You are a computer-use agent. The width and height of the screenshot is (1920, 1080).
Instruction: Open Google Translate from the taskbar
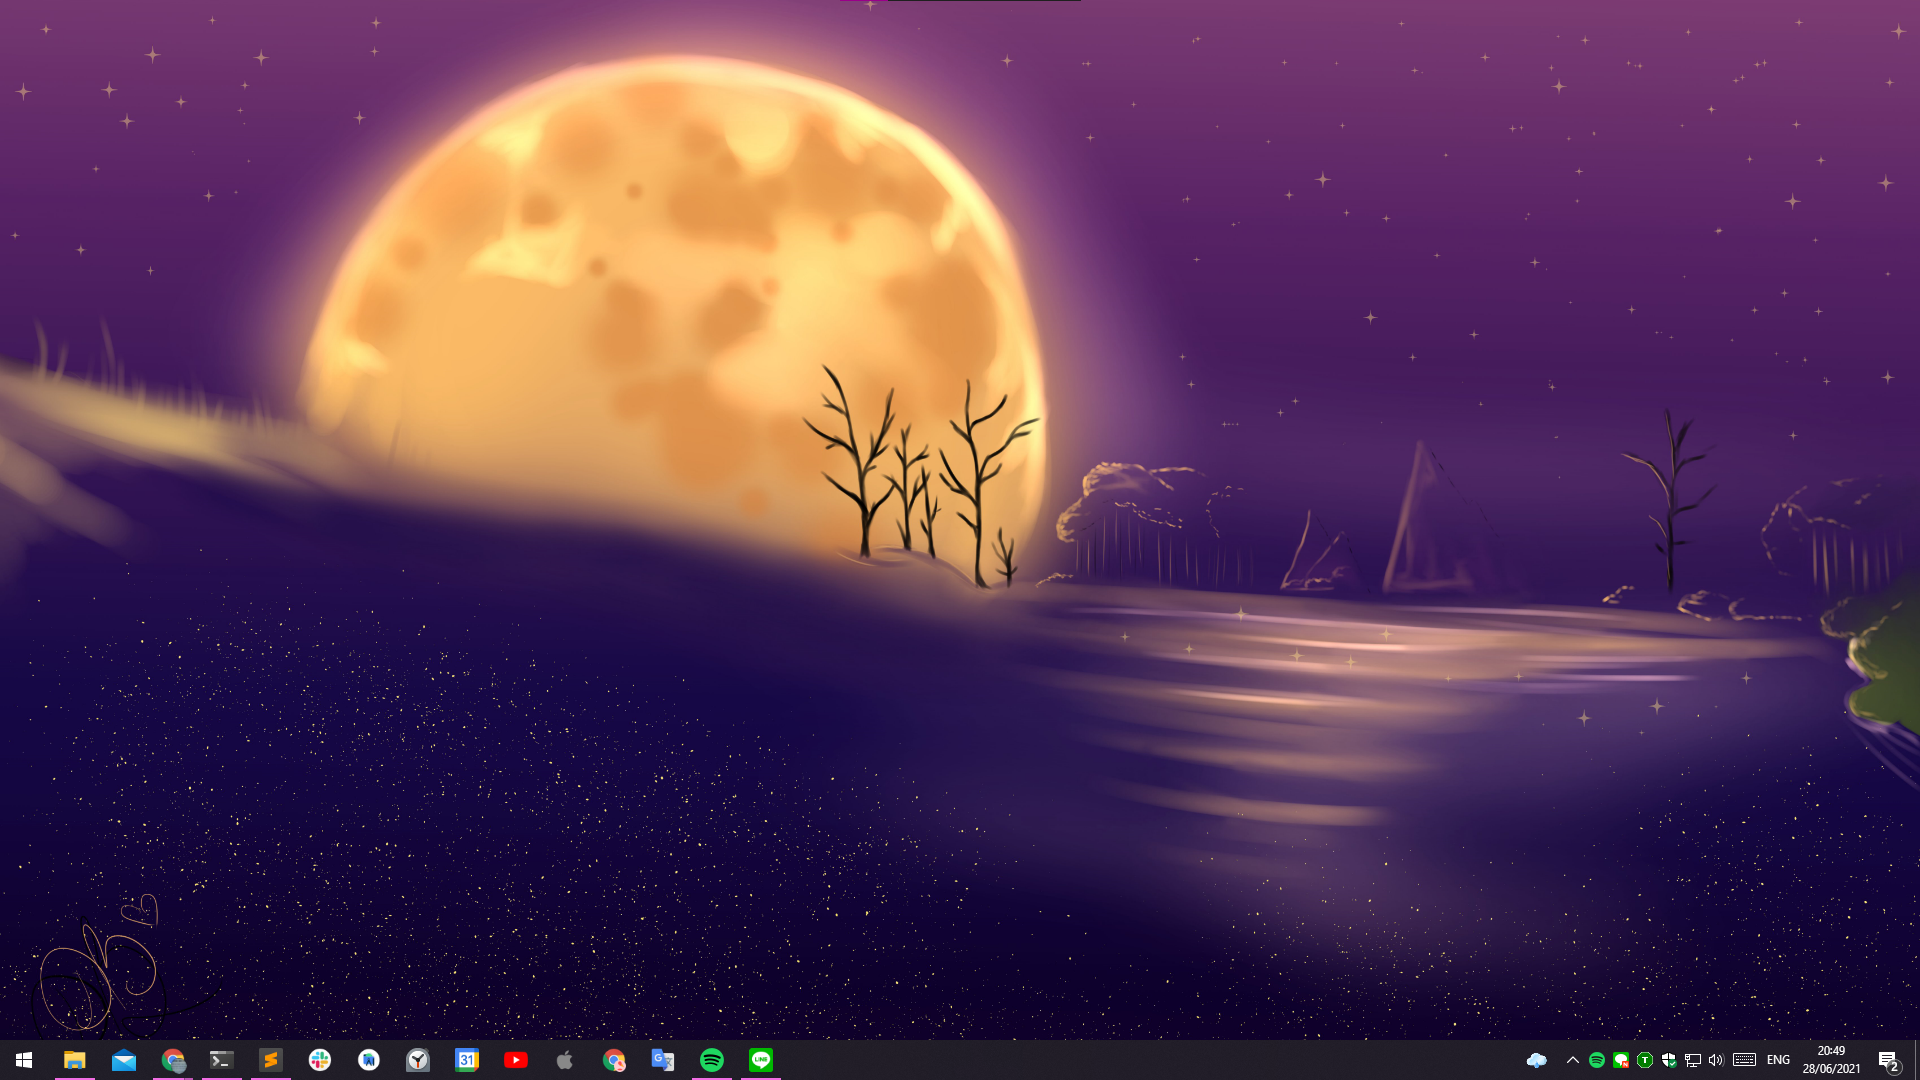(x=663, y=1060)
